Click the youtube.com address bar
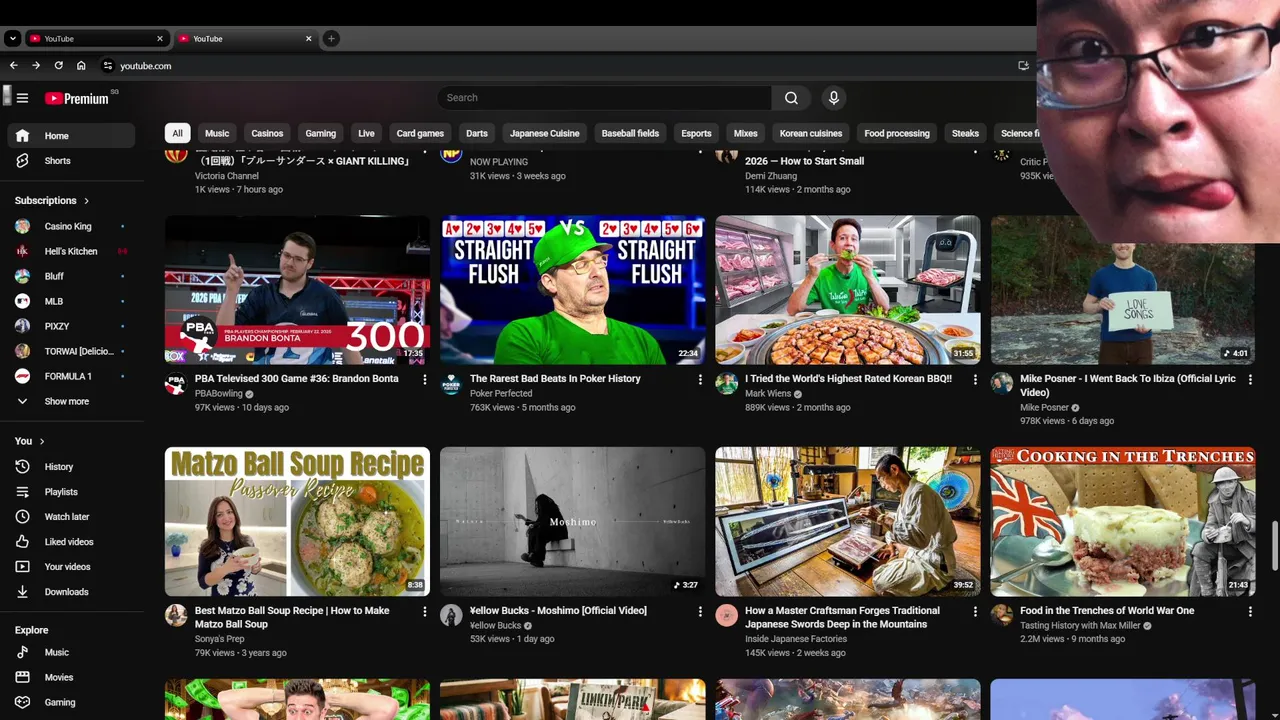 (x=146, y=66)
